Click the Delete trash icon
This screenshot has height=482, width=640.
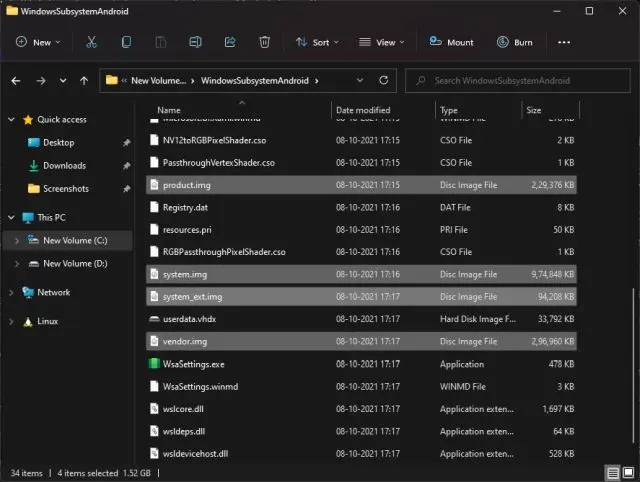click(x=264, y=42)
